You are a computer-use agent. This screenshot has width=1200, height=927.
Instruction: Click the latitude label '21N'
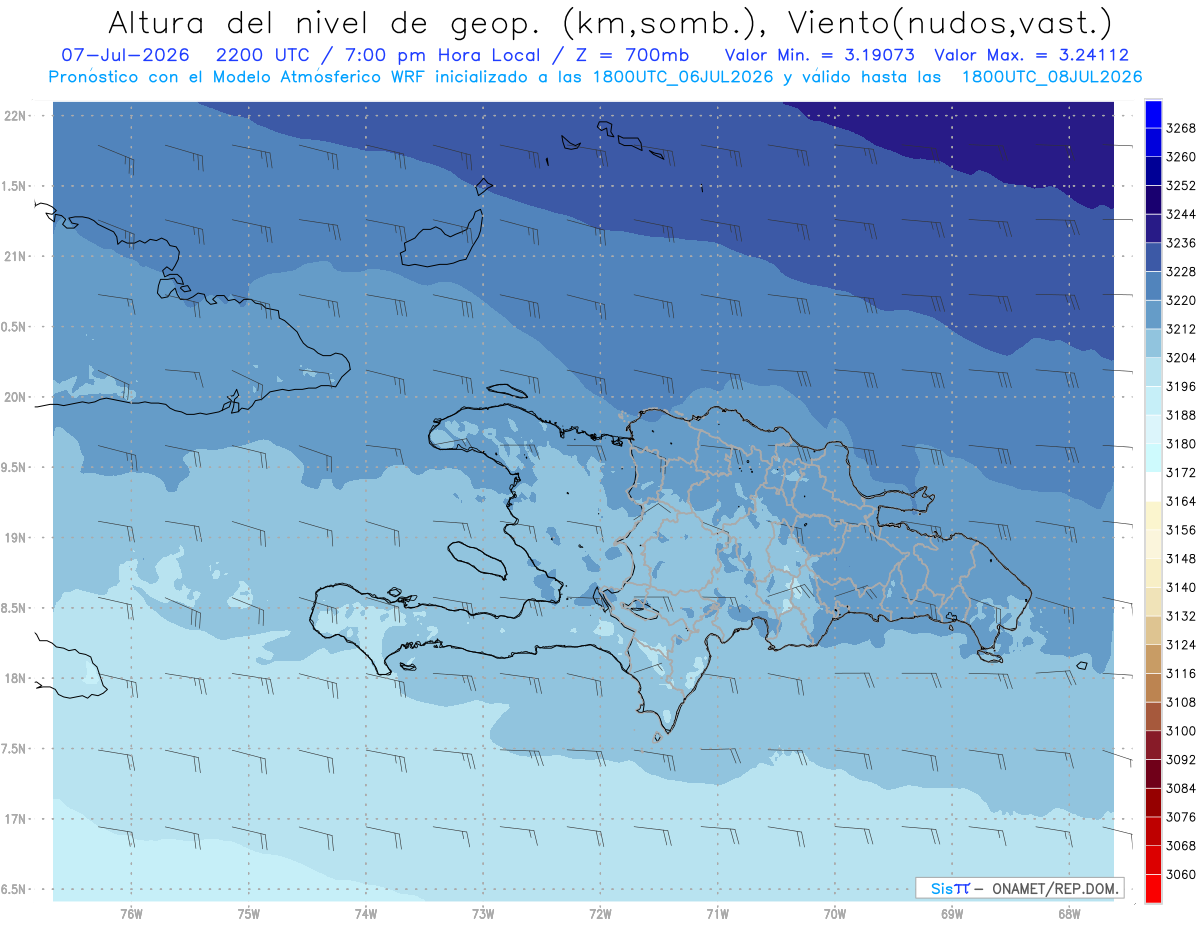[16, 256]
